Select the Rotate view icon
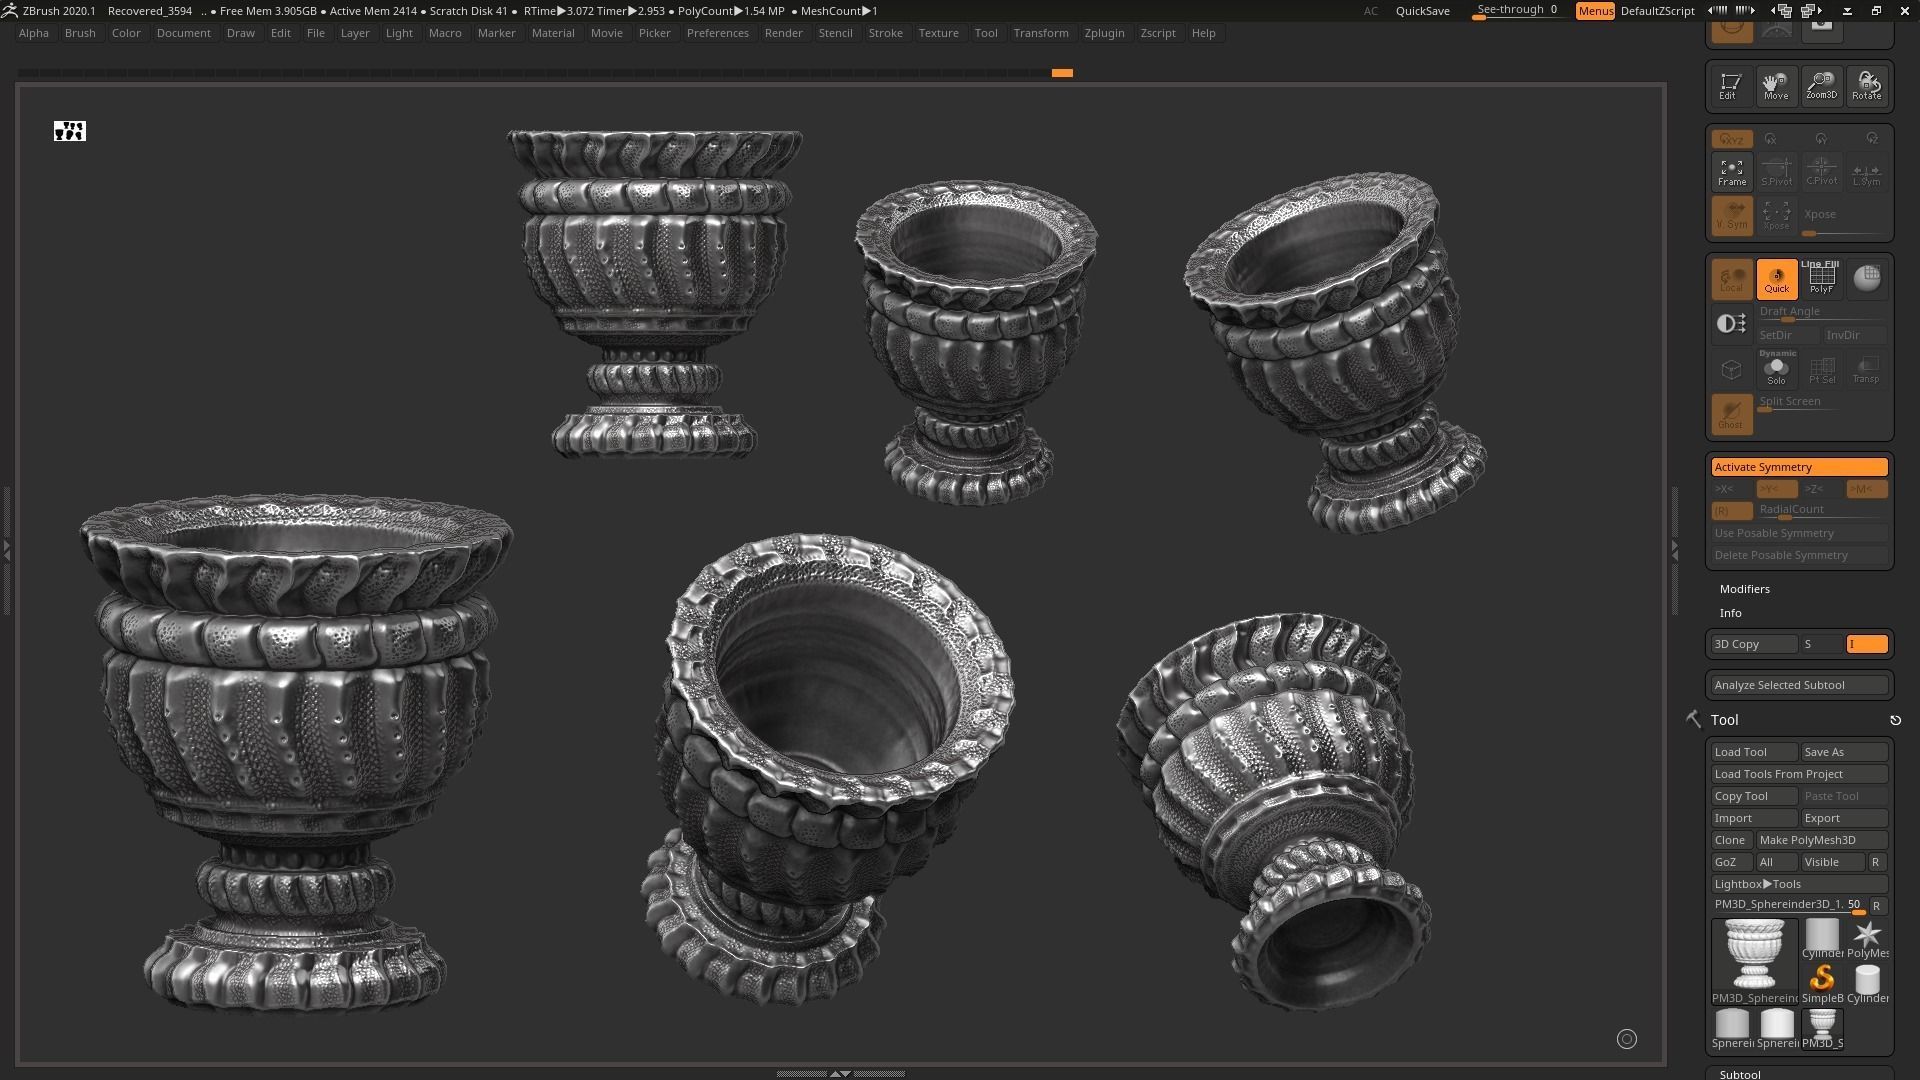Screen dimensions: 1920x1080 (1866, 86)
